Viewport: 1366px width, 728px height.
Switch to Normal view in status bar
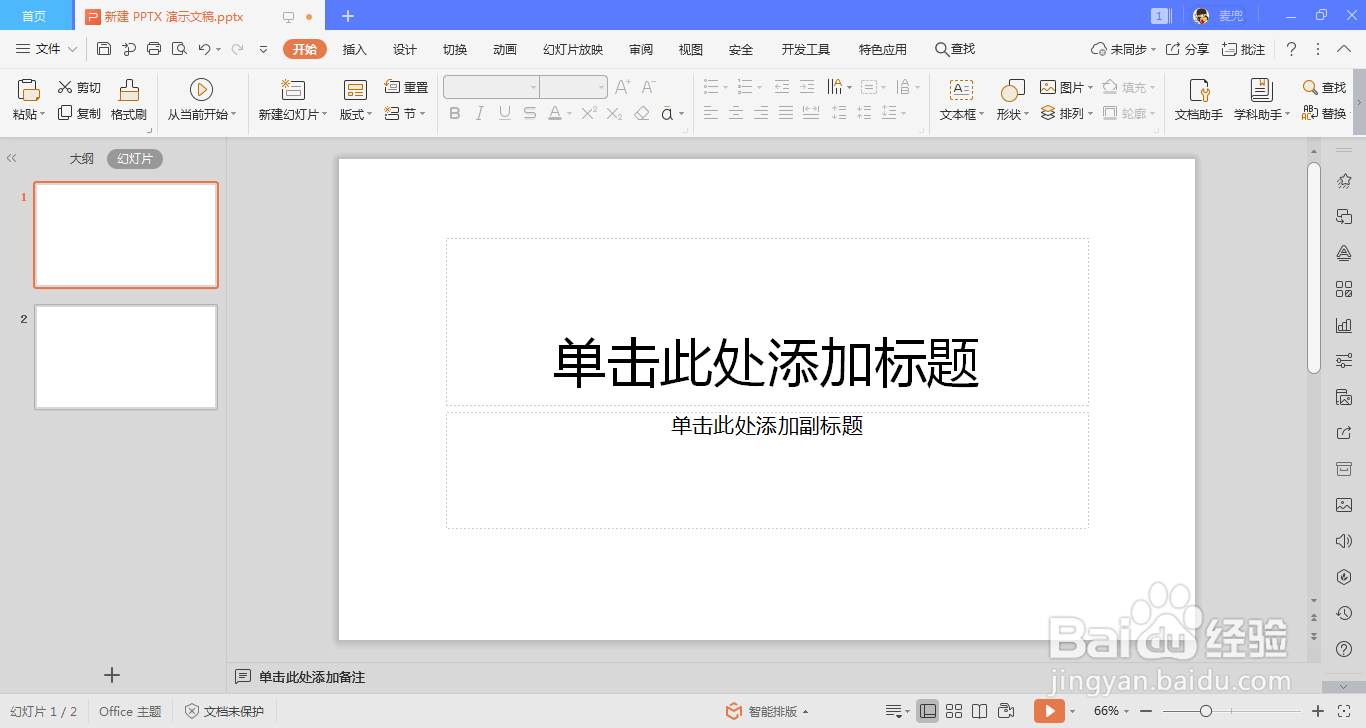point(928,711)
